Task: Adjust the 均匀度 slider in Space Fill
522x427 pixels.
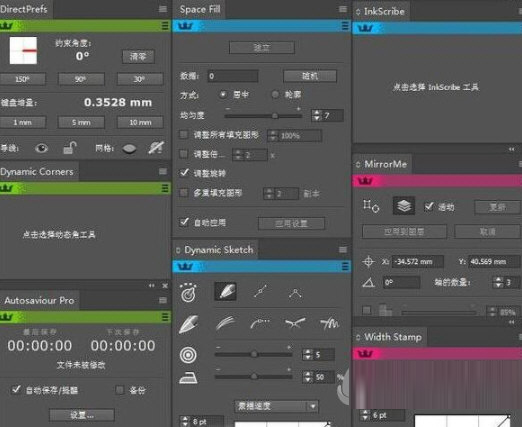Action: pos(263,116)
